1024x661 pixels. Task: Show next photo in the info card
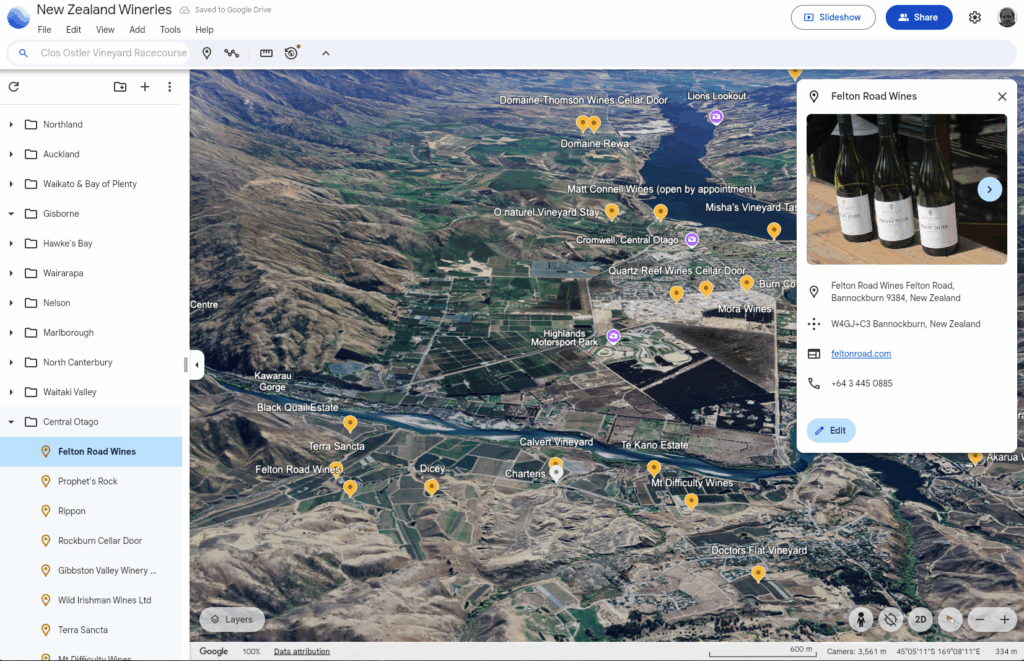tap(989, 189)
